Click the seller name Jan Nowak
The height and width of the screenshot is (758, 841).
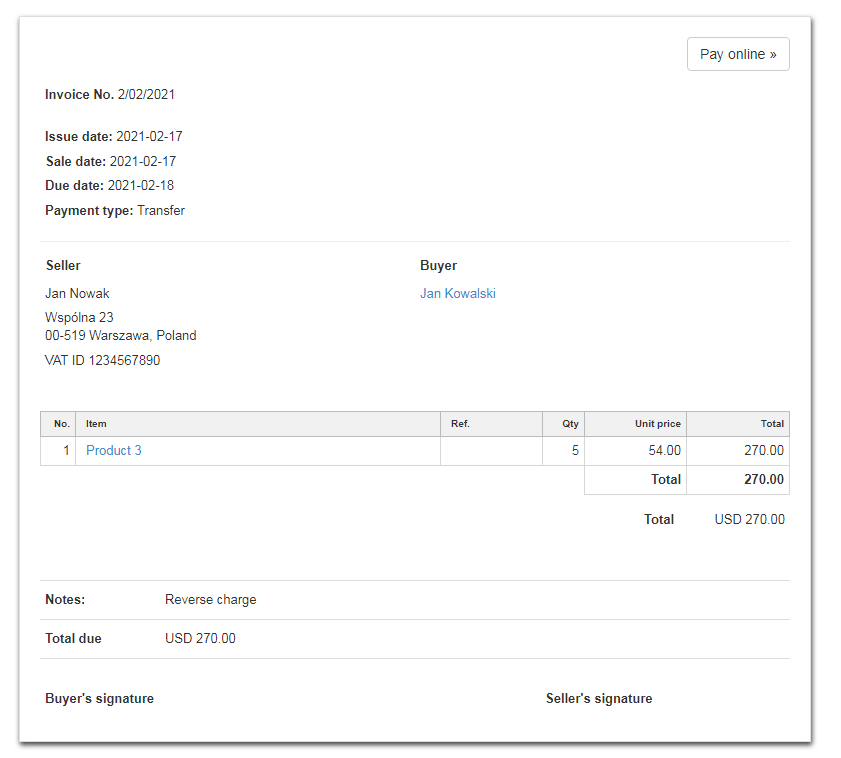click(77, 293)
